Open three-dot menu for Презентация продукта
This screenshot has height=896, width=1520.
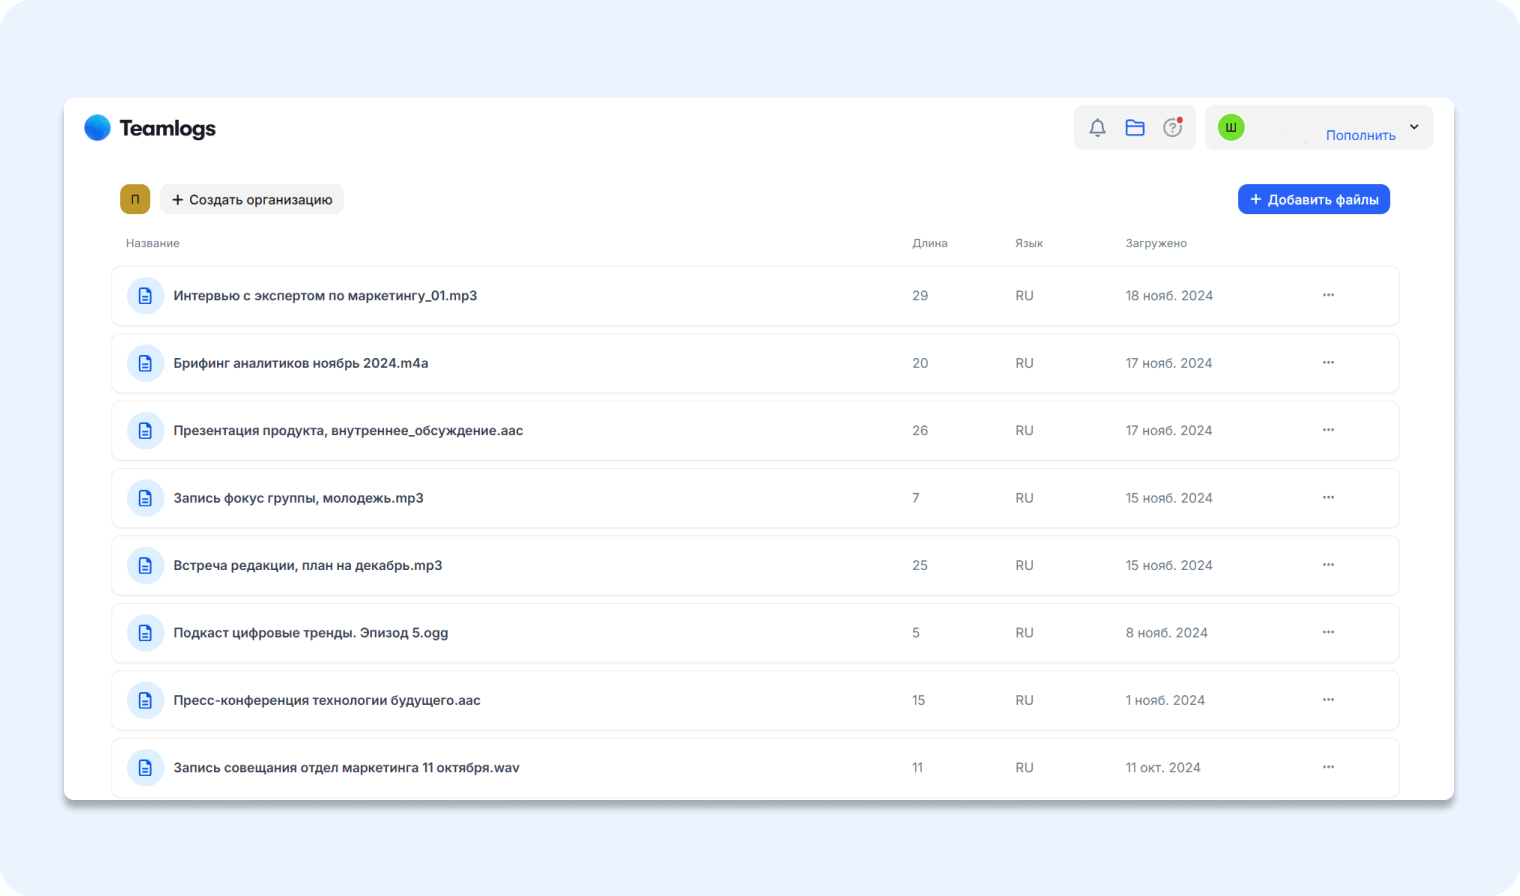(1328, 430)
